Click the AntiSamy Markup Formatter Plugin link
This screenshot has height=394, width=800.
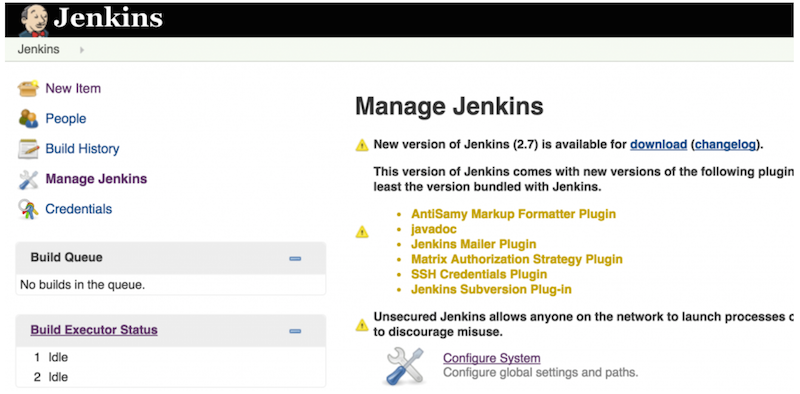click(x=513, y=213)
